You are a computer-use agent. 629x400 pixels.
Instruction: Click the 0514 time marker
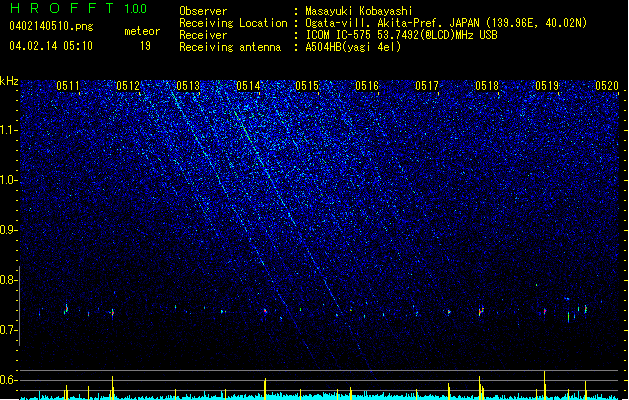pos(248,86)
